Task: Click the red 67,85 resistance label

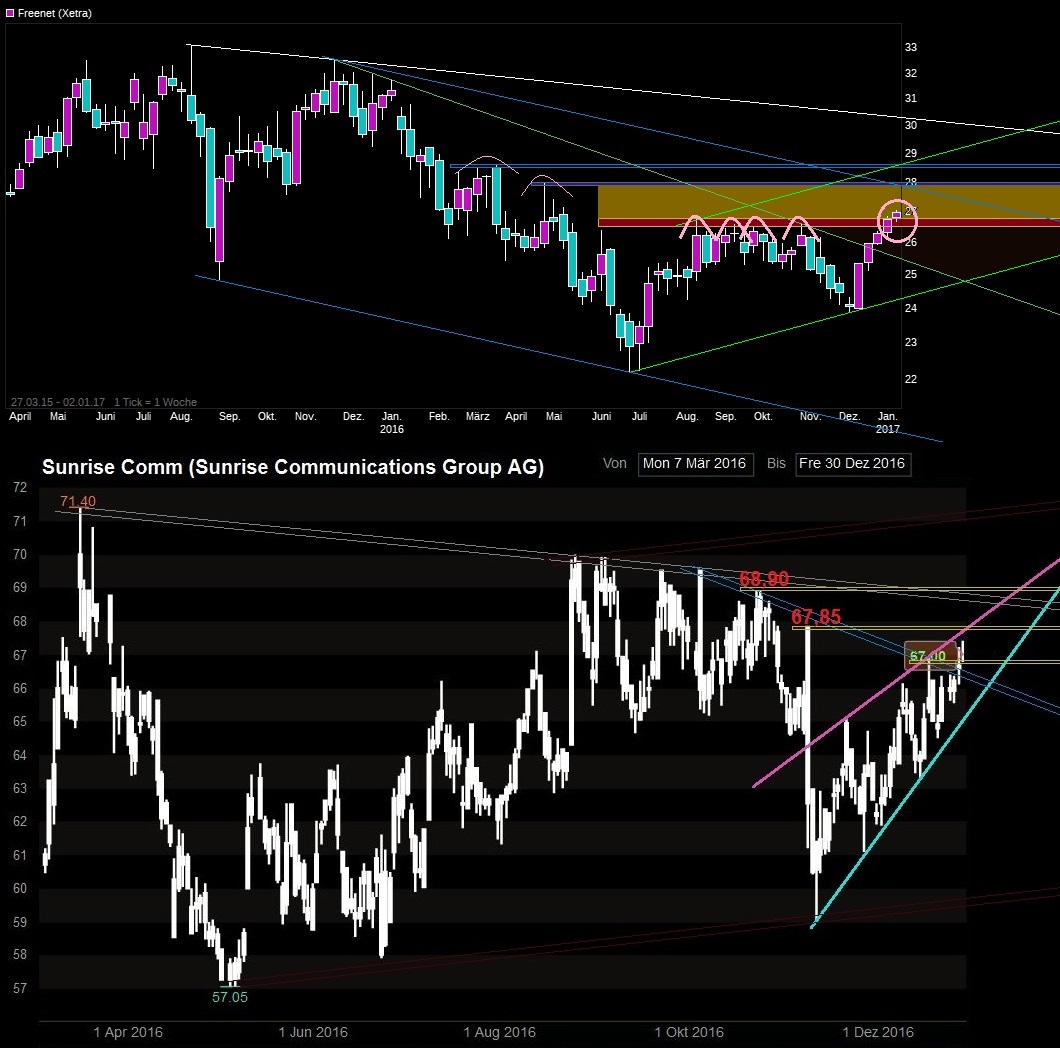Action: 816,617
